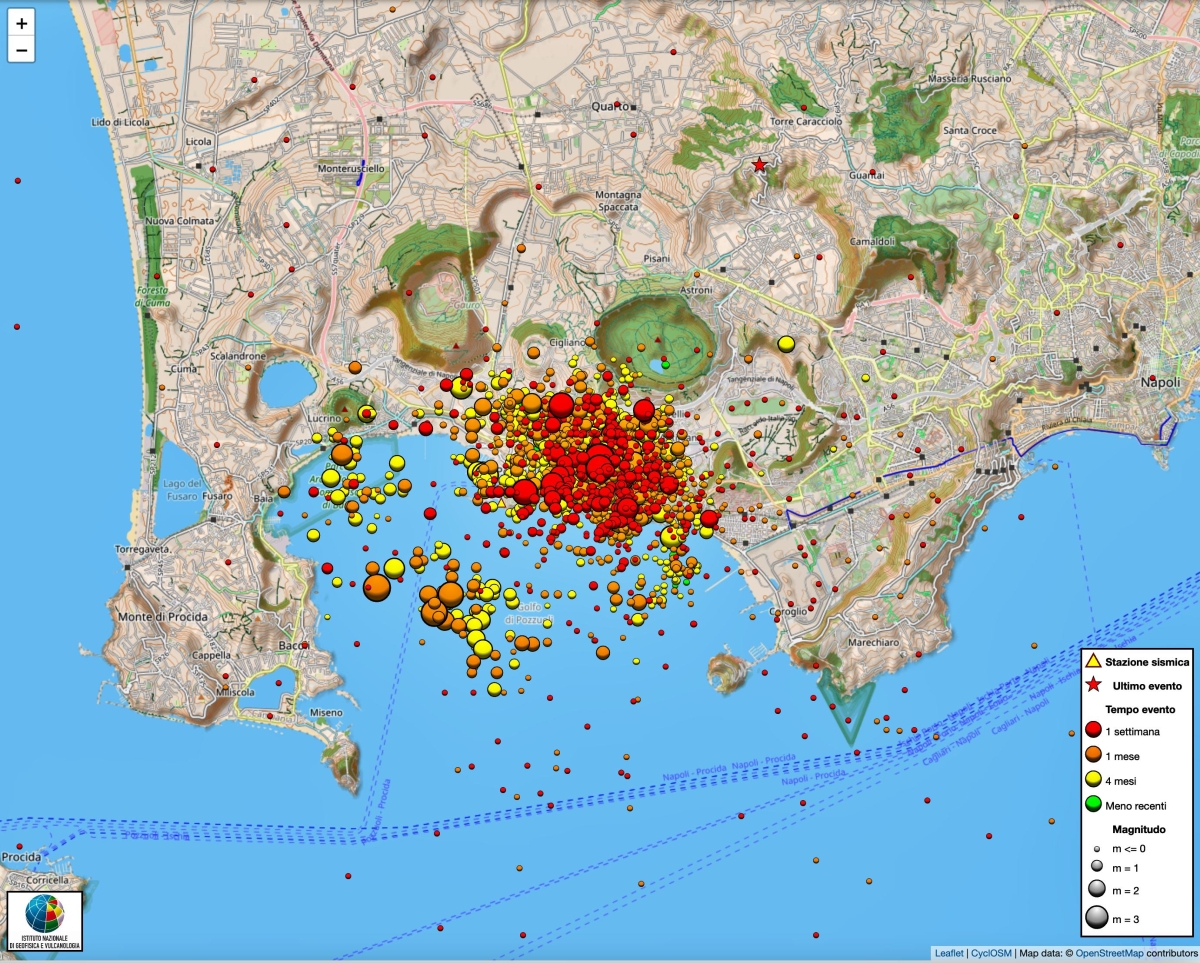
Task: Click the green Meno recenti legend swatch
Action: pos(1093,802)
